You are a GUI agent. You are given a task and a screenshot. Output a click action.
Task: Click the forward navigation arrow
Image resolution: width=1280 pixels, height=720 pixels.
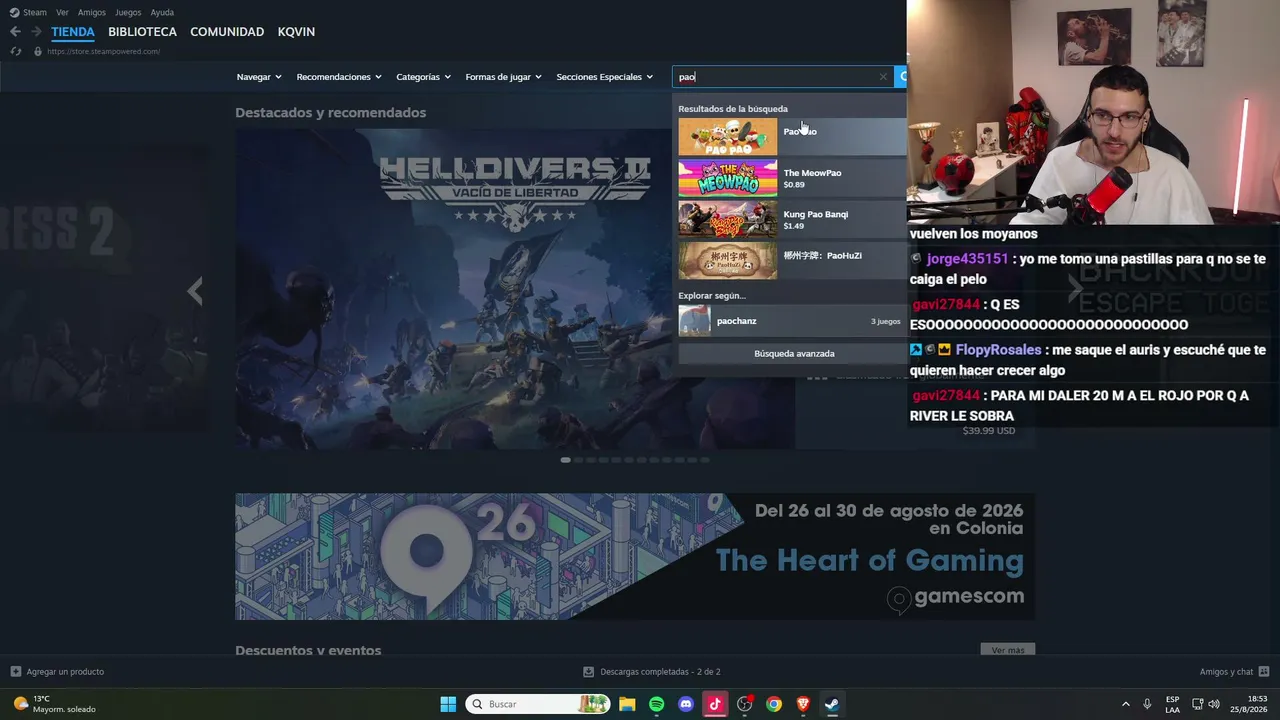pyautogui.click(x=35, y=32)
